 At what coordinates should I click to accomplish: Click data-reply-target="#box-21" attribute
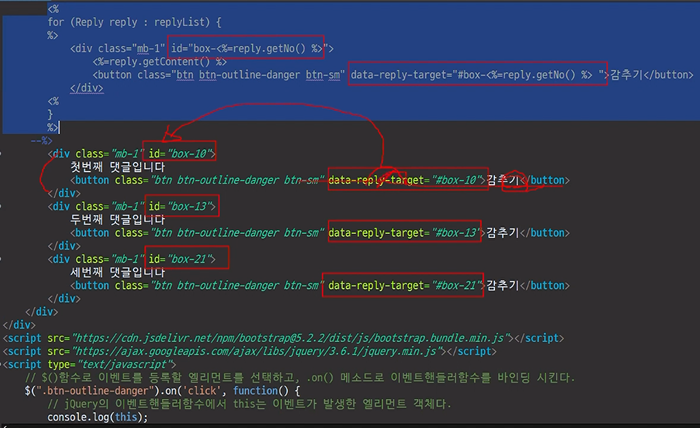click(404, 285)
